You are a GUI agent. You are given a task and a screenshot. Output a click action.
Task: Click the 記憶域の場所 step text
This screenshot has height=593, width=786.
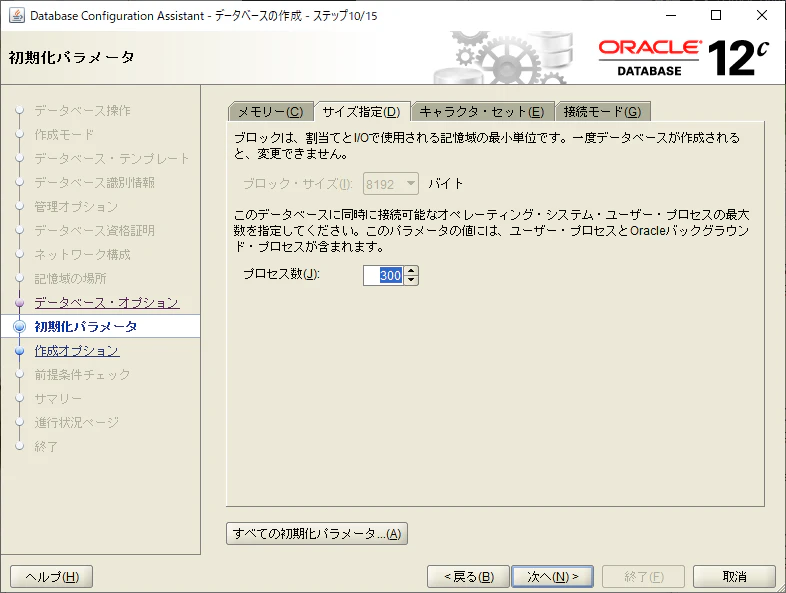pyautogui.click(x=70, y=279)
